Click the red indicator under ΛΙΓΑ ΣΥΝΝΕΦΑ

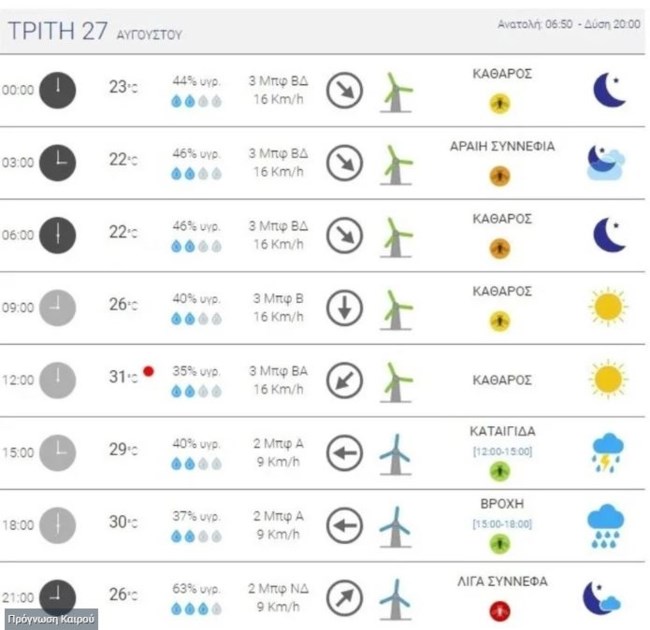pos(501,609)
